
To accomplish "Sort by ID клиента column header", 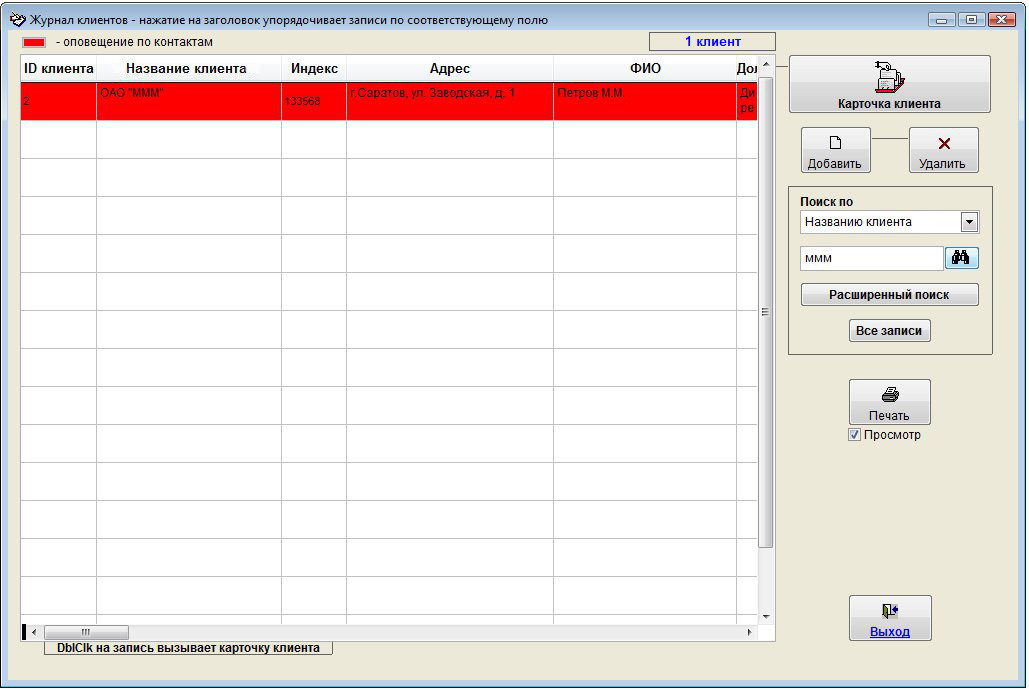I will click(x=58, y=68).
